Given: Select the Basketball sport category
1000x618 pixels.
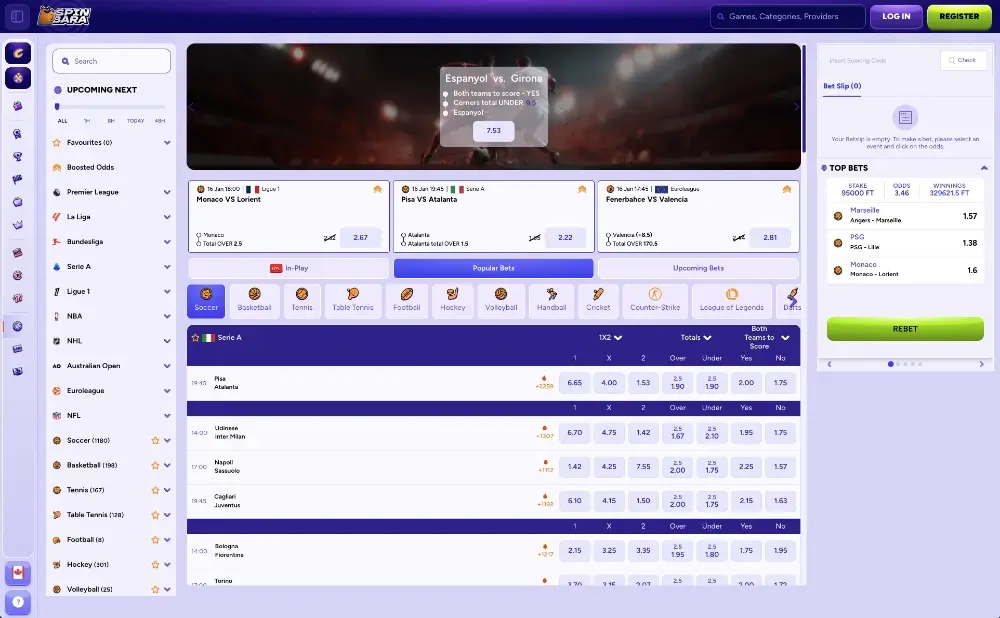Looking at the screenshot, I should (254, 300).
